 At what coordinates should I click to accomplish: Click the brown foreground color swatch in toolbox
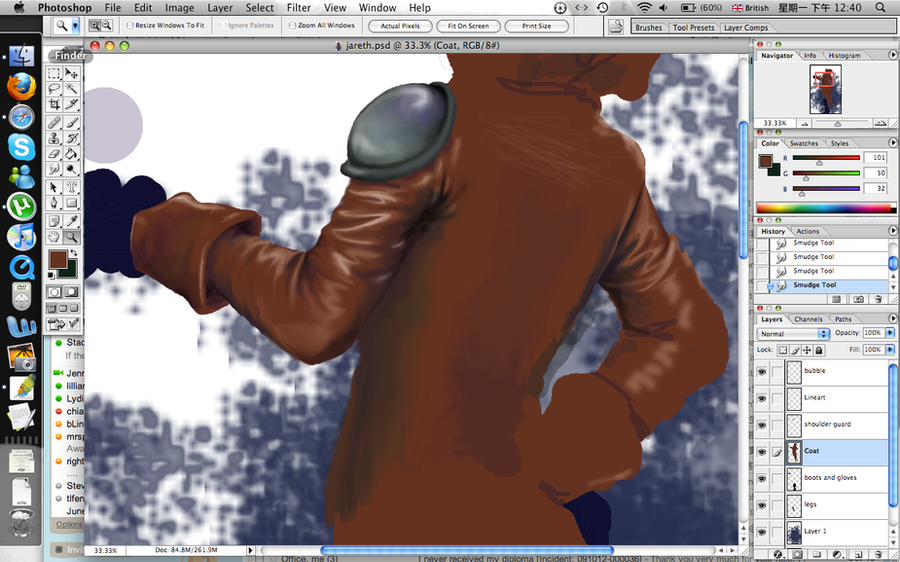click(57, 259)
